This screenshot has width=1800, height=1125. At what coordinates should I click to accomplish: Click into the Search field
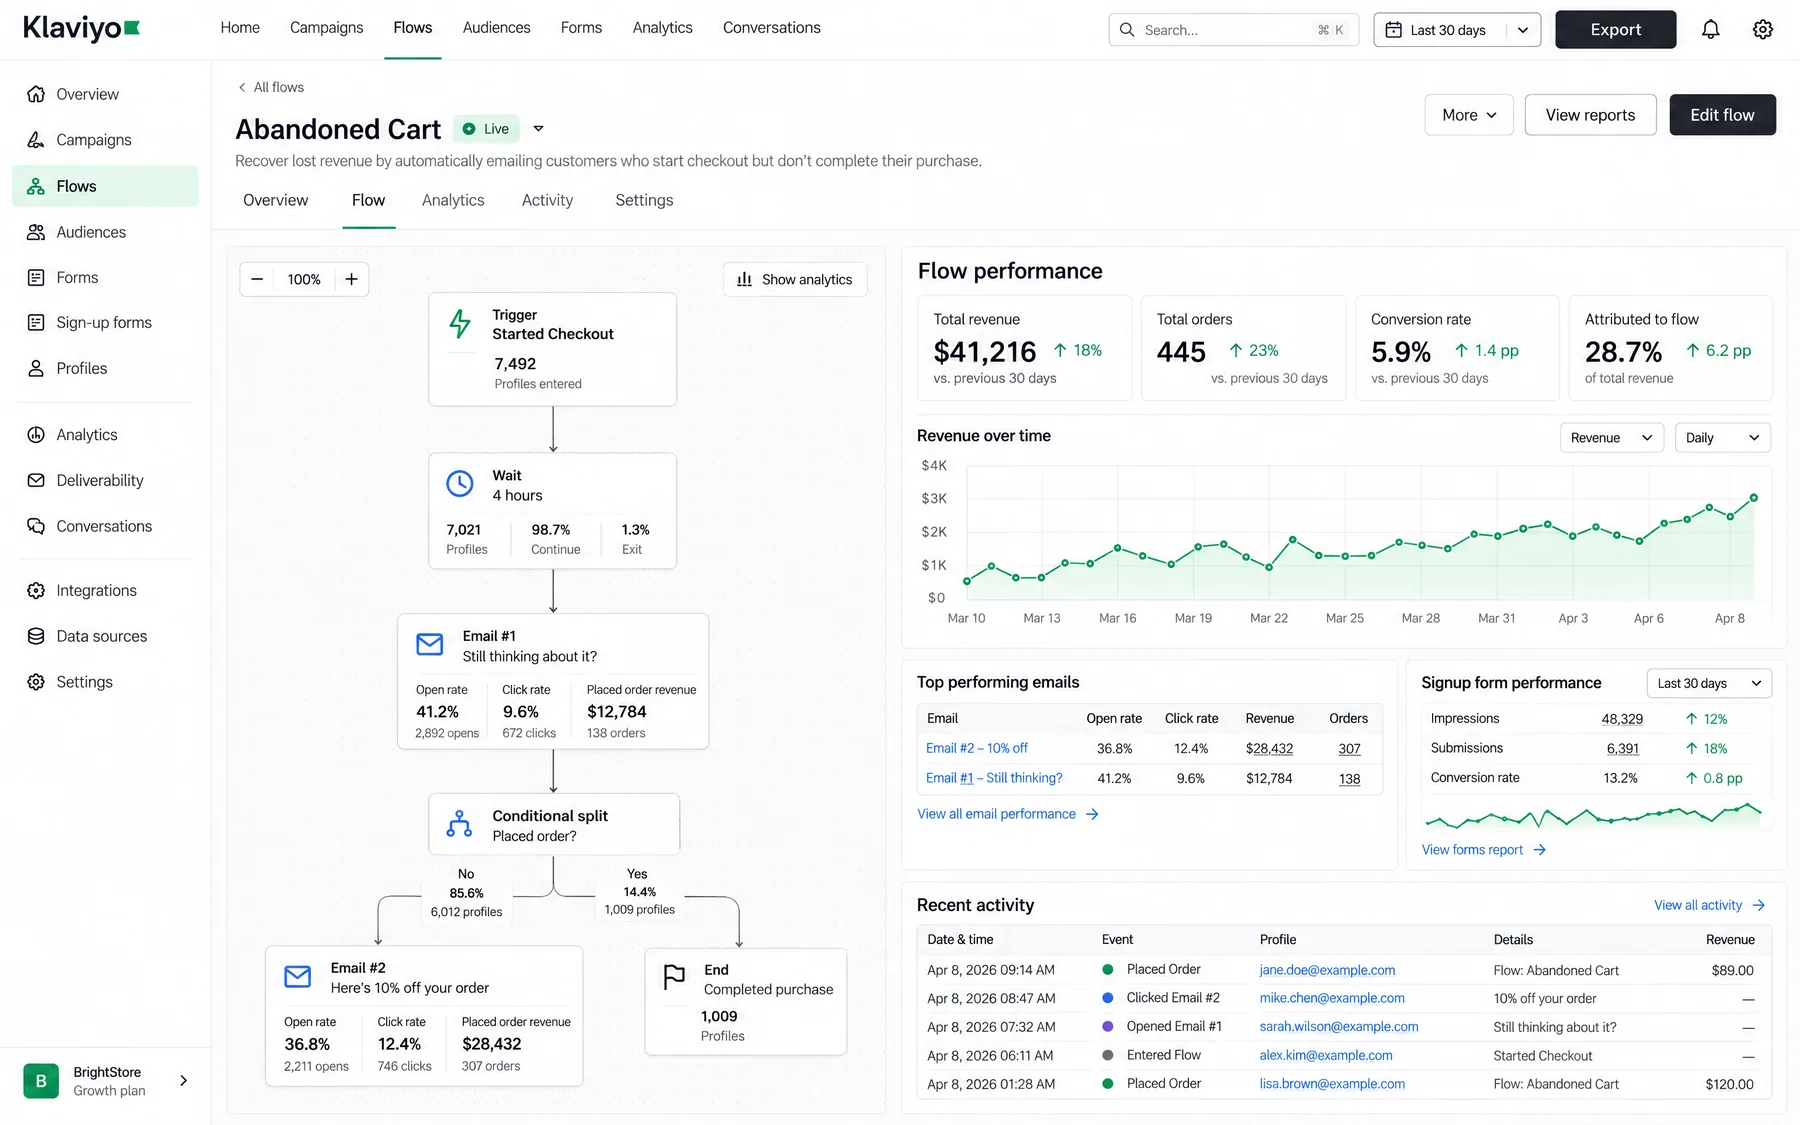coord(1233,30)
